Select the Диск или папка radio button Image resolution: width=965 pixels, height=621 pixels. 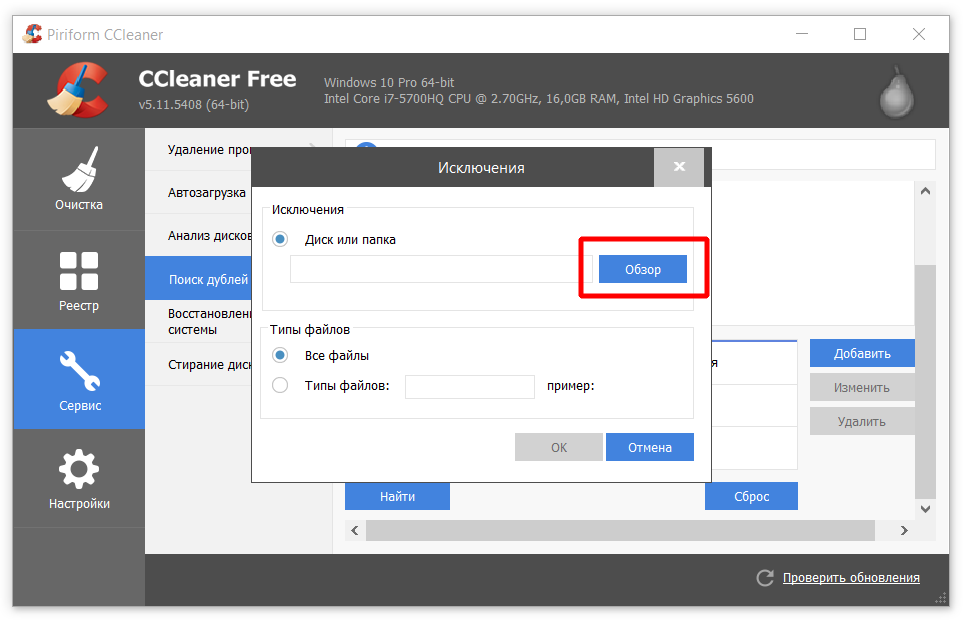coord(280,240)
